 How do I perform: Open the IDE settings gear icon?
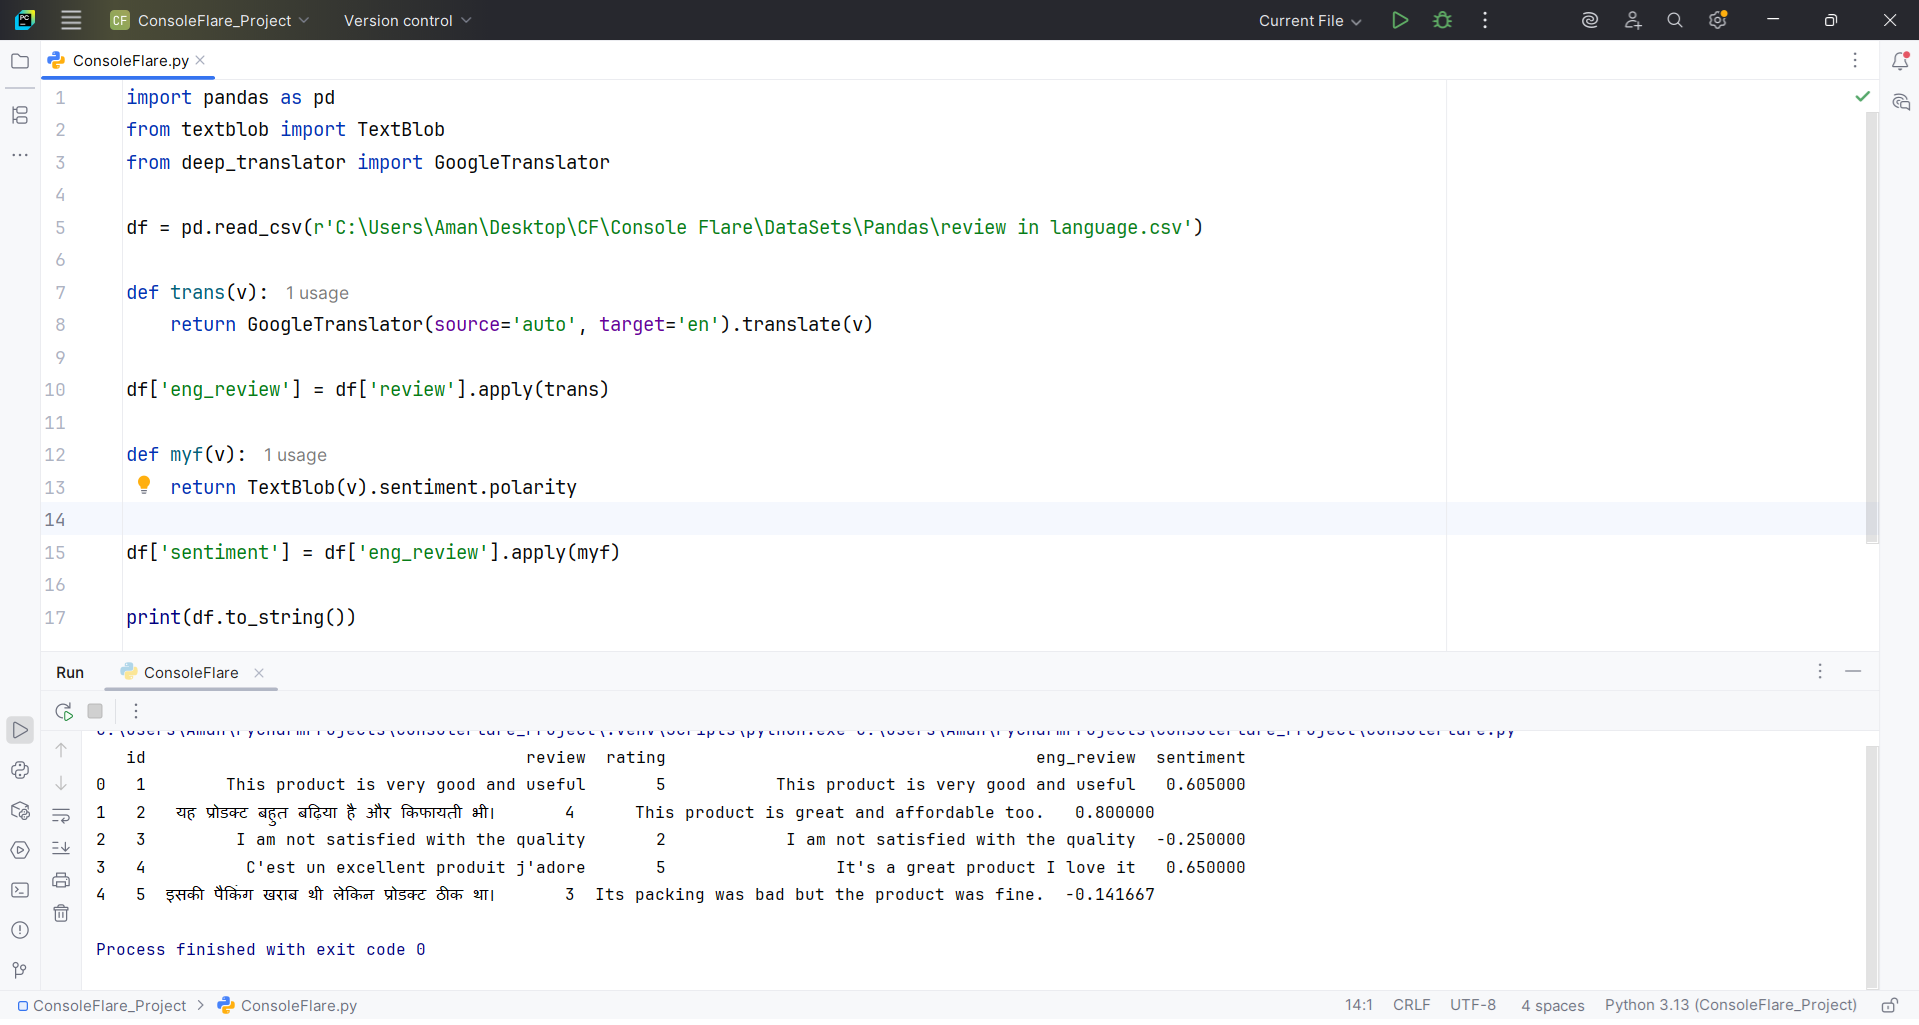[x=1717, y=20]
